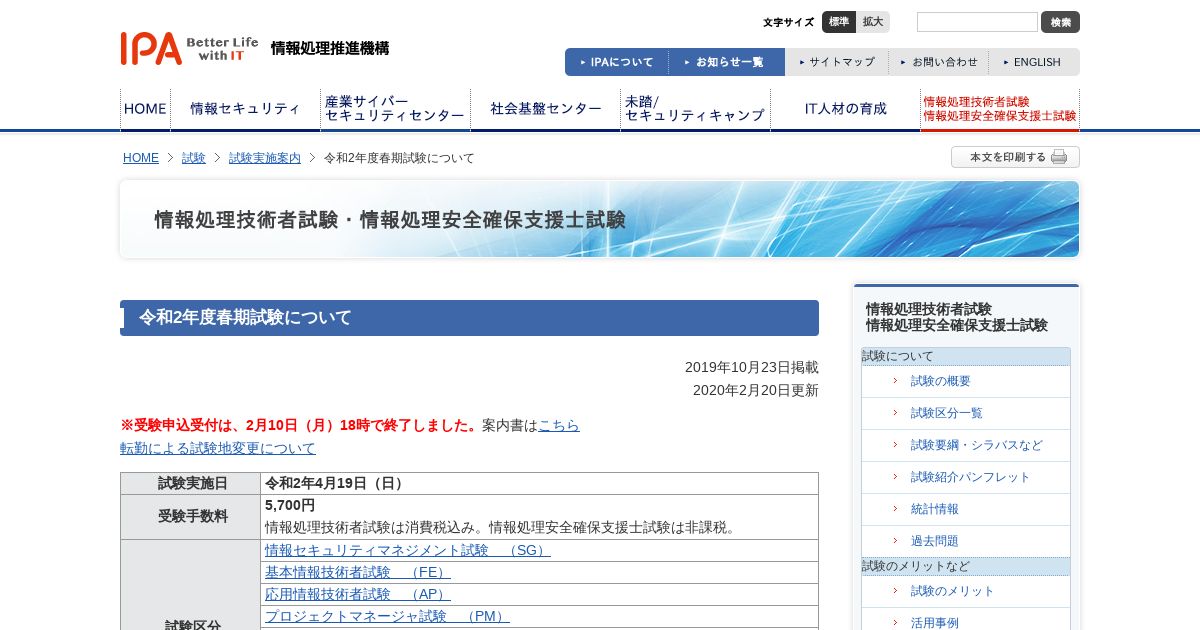
Task: Click 試験 in the breadcrumb
Action: (x=194, y=158)
